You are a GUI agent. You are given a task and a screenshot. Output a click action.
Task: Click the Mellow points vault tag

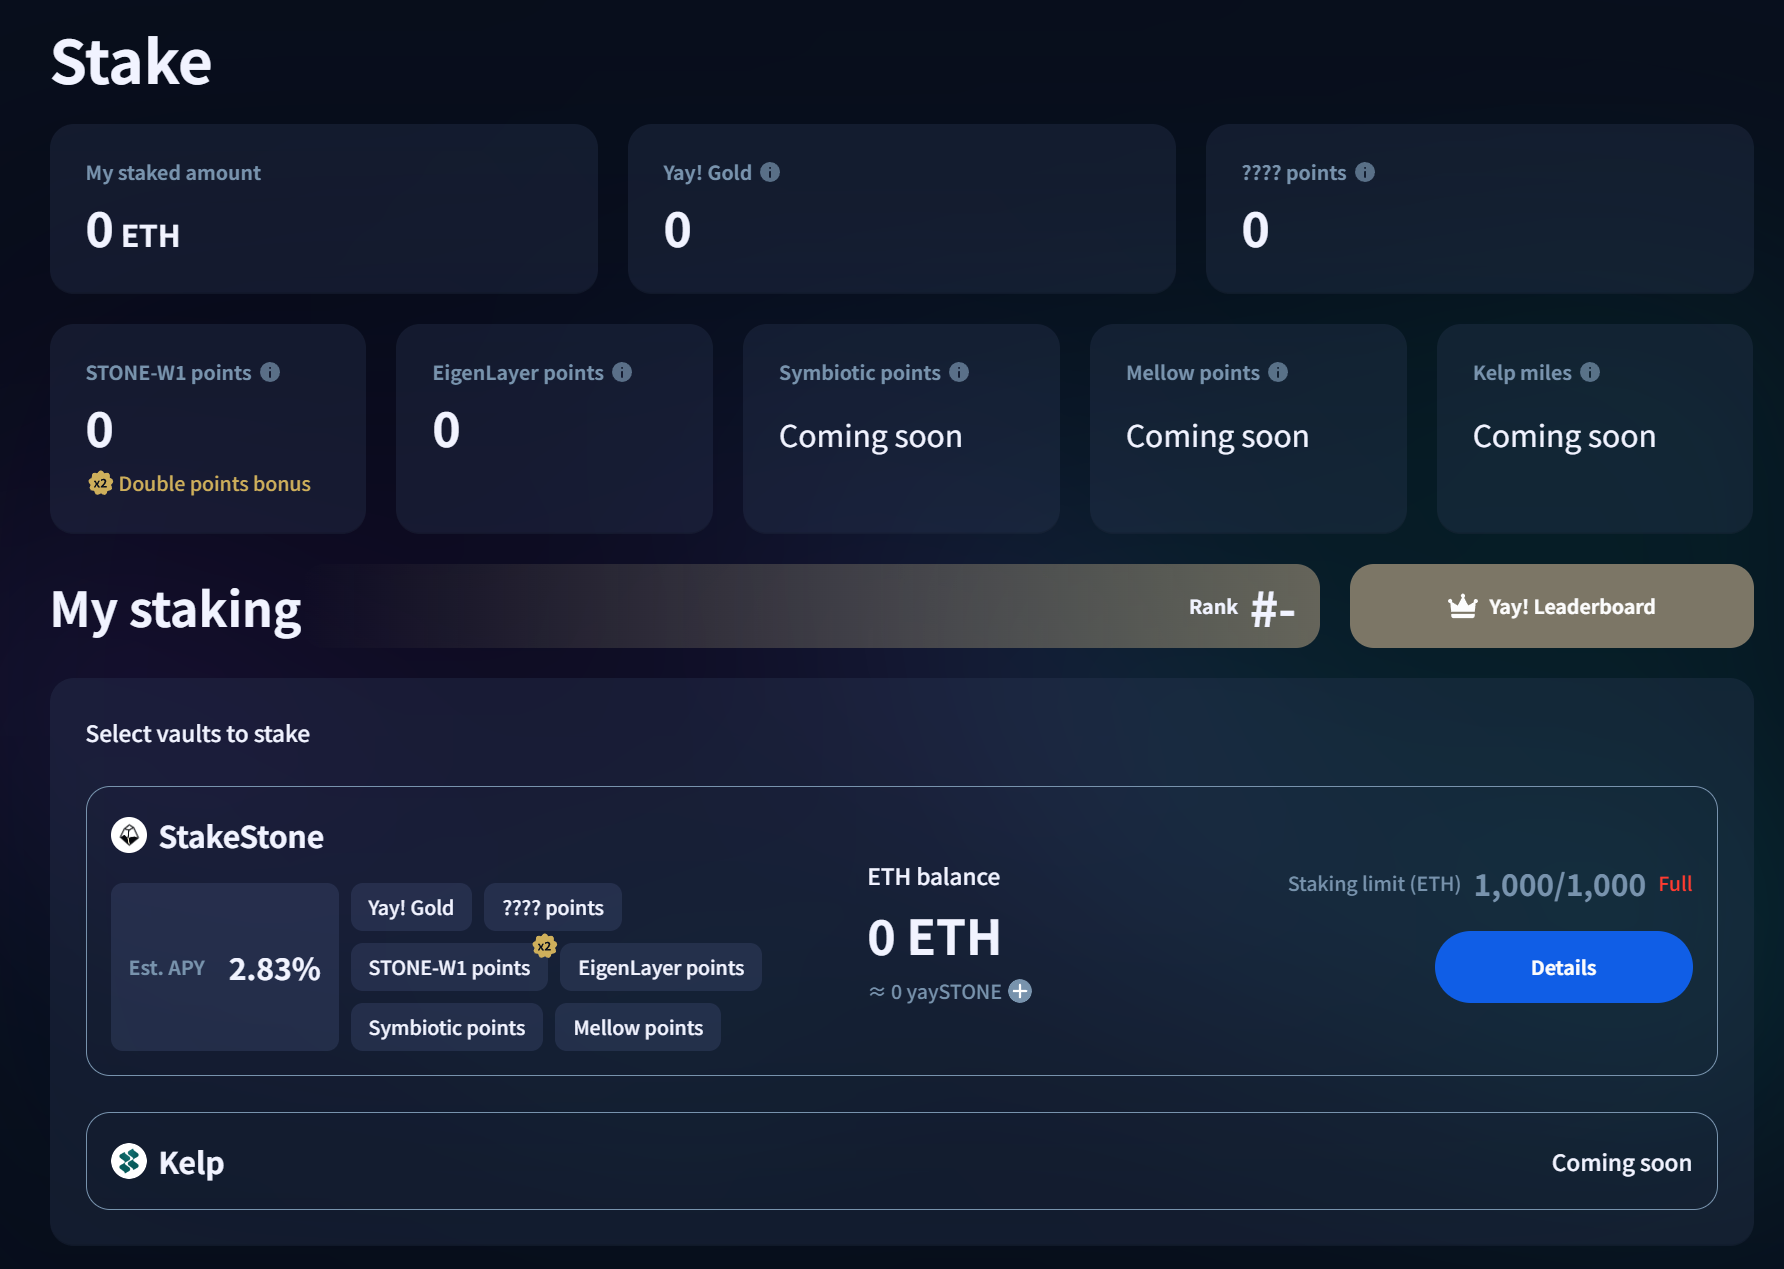638,1027
